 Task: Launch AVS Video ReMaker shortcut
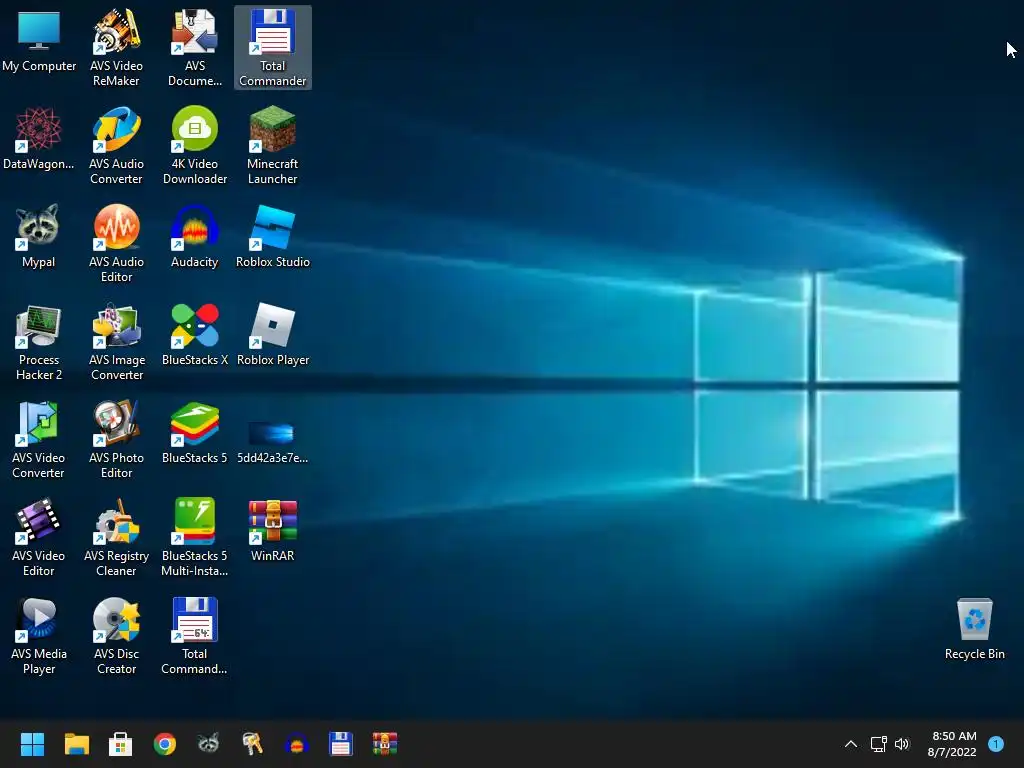point(116,47)
